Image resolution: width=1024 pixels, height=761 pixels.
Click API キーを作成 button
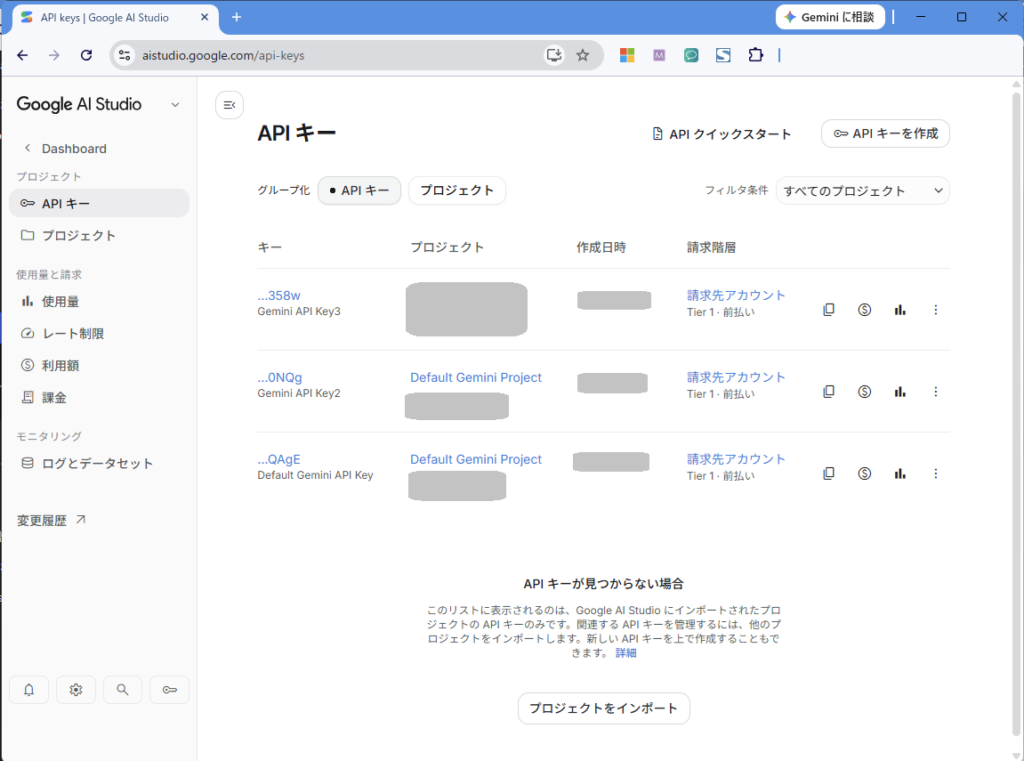pyautogui.click(x=885, y=133)
